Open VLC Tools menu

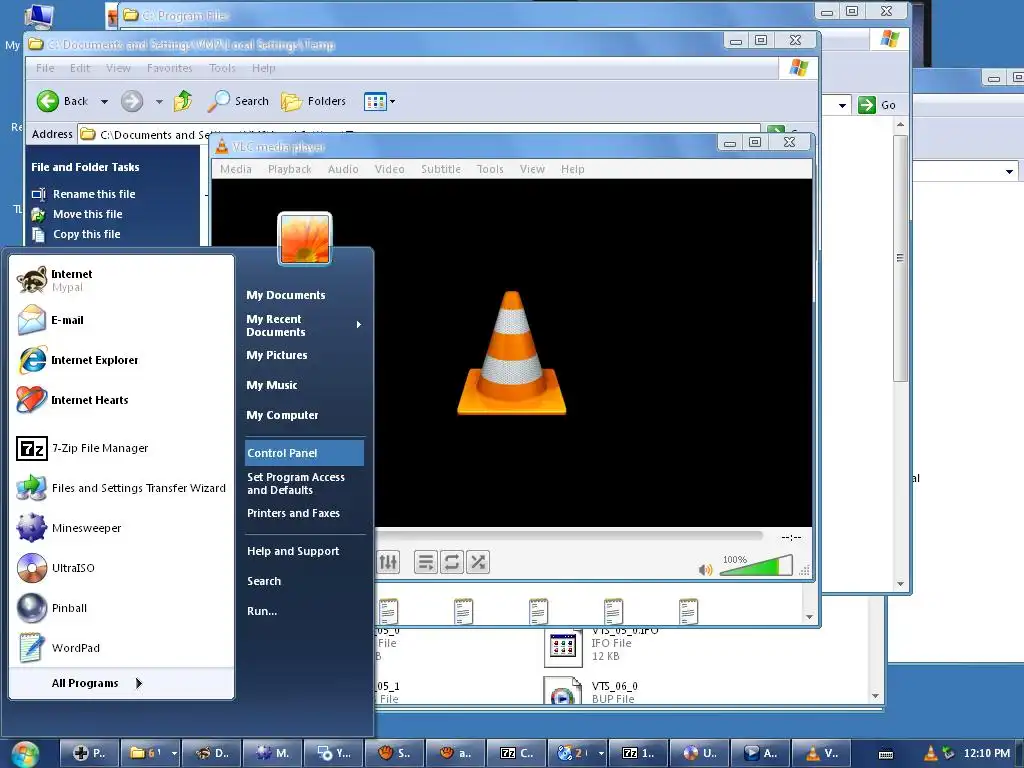pyautogui.click(x=490, y=169)
